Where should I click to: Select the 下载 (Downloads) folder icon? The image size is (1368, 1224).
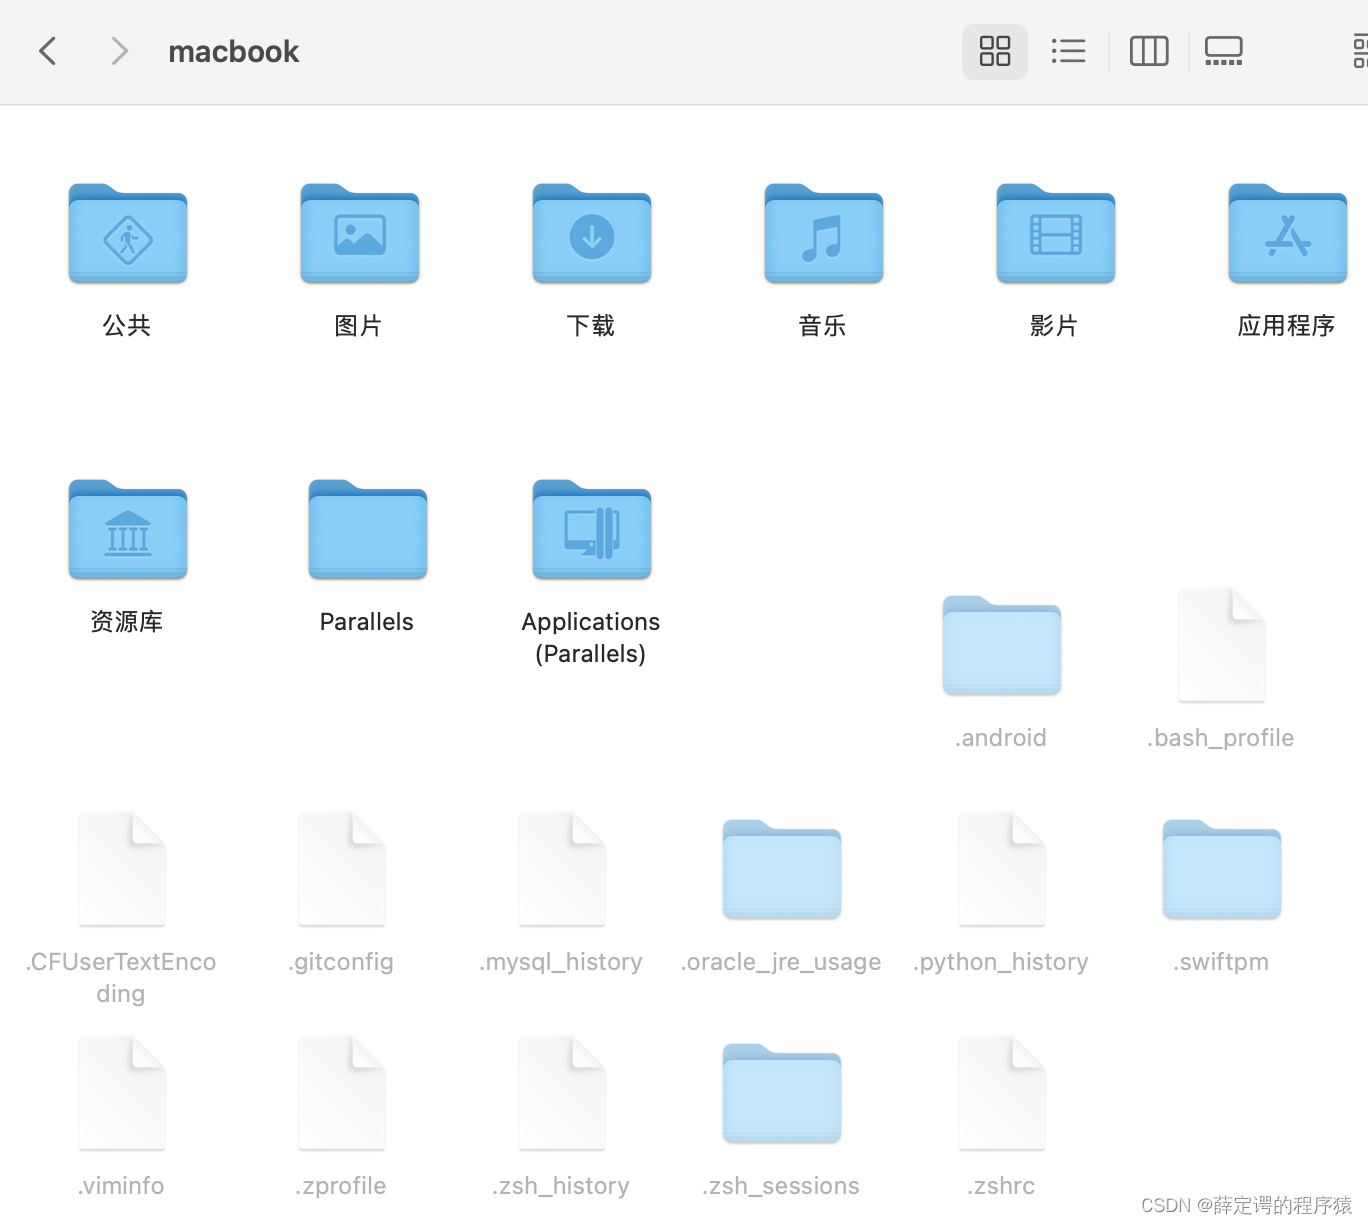point(592,233)
